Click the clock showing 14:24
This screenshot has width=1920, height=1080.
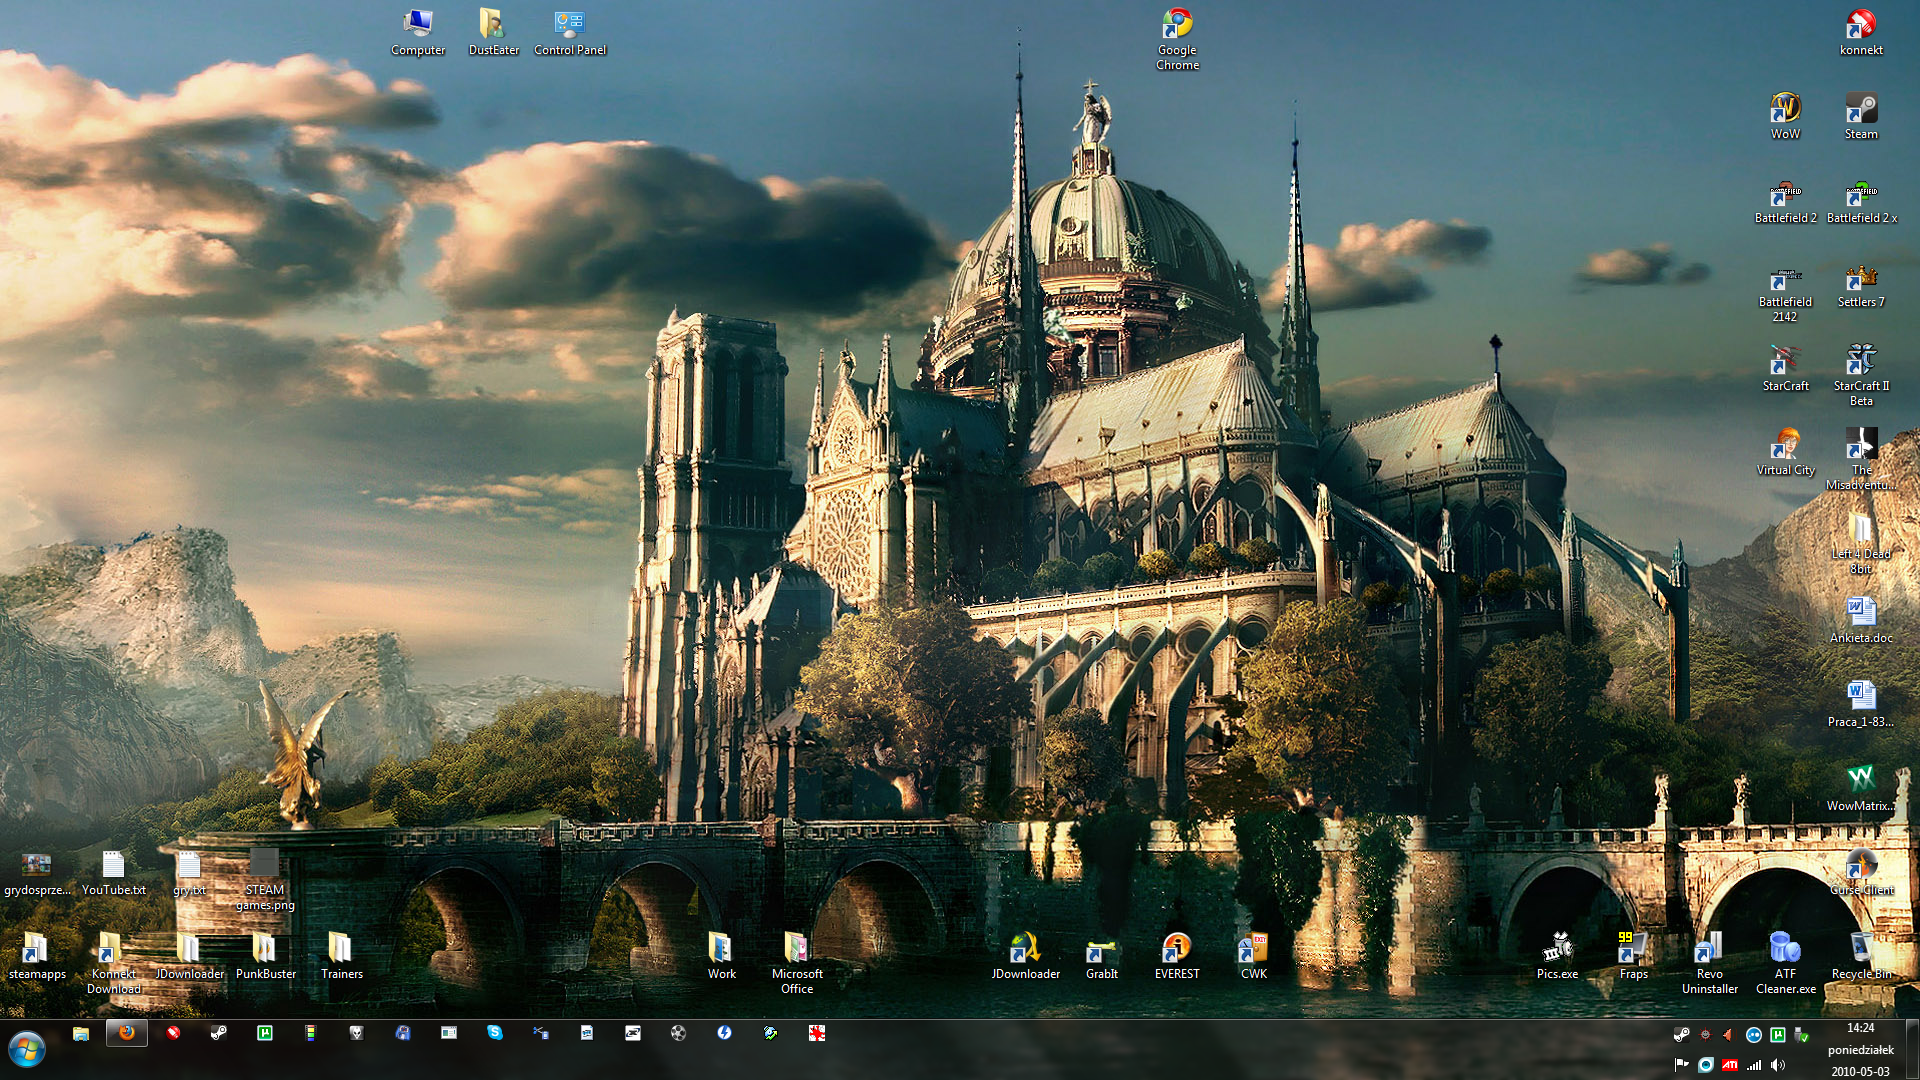(x=1860, y=1028)
